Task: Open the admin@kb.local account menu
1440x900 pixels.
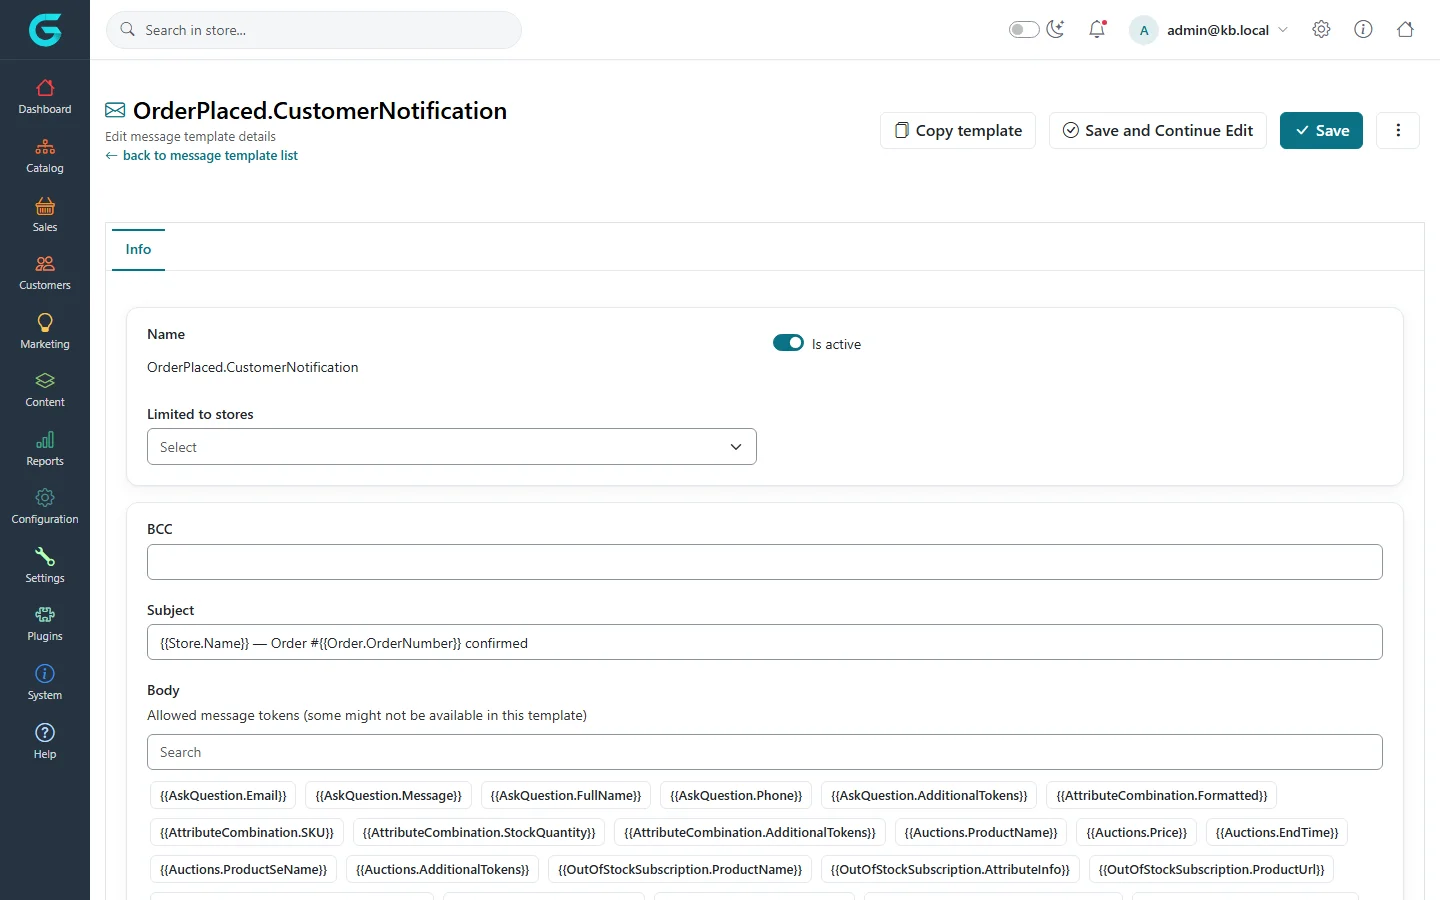Action: [x=1208, y=30]
